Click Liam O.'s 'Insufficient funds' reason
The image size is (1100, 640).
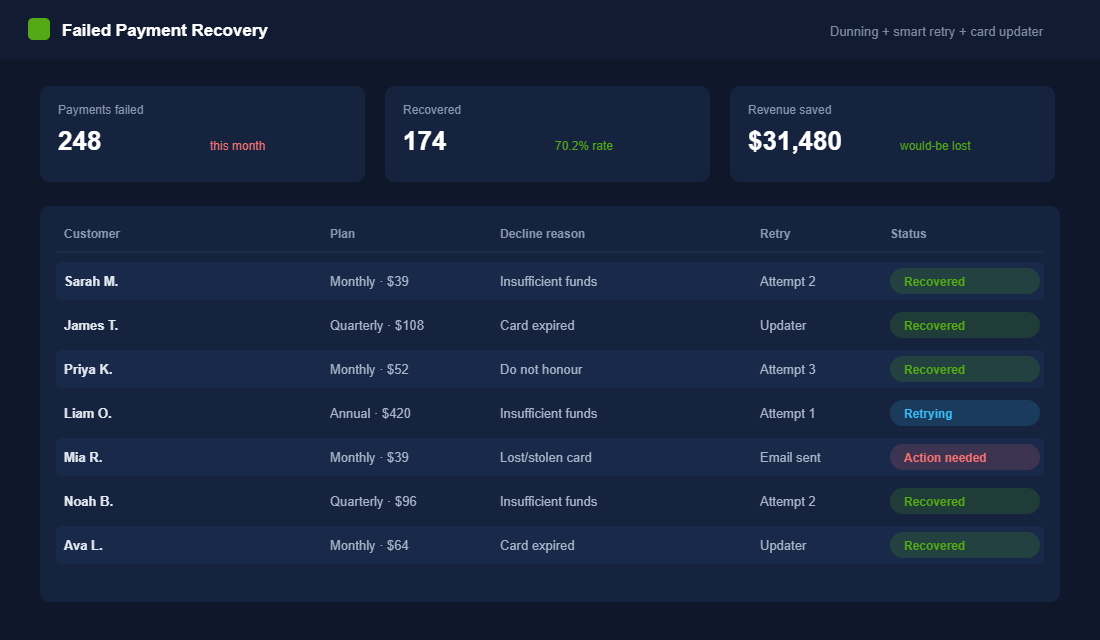click(549, 413)
